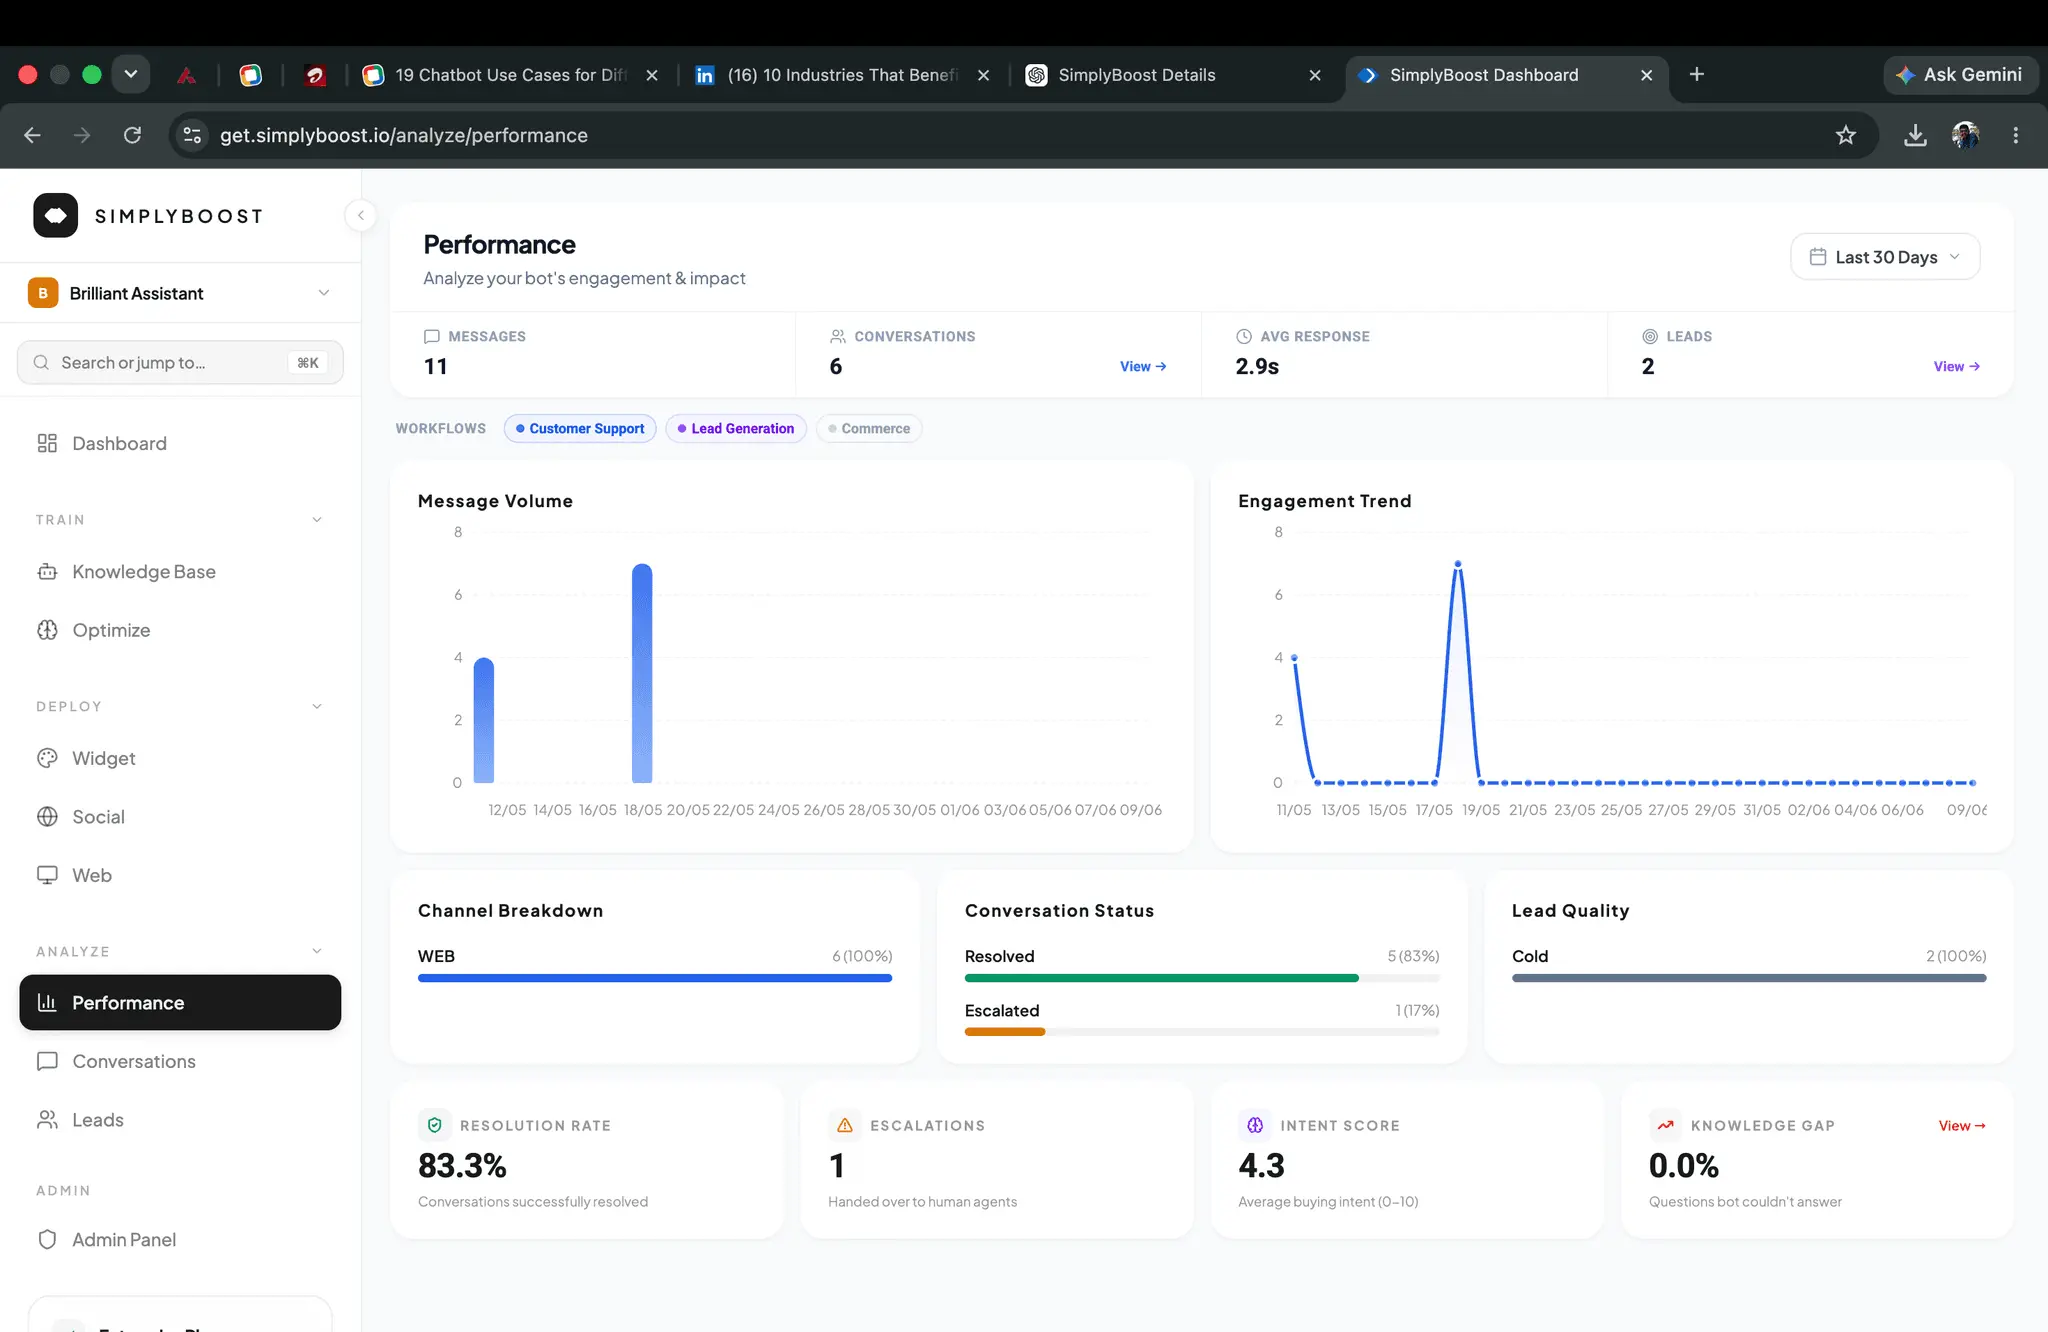Open the Widget deploy page
Screen dimensions: 2048x1332
[x=180, y=758]
